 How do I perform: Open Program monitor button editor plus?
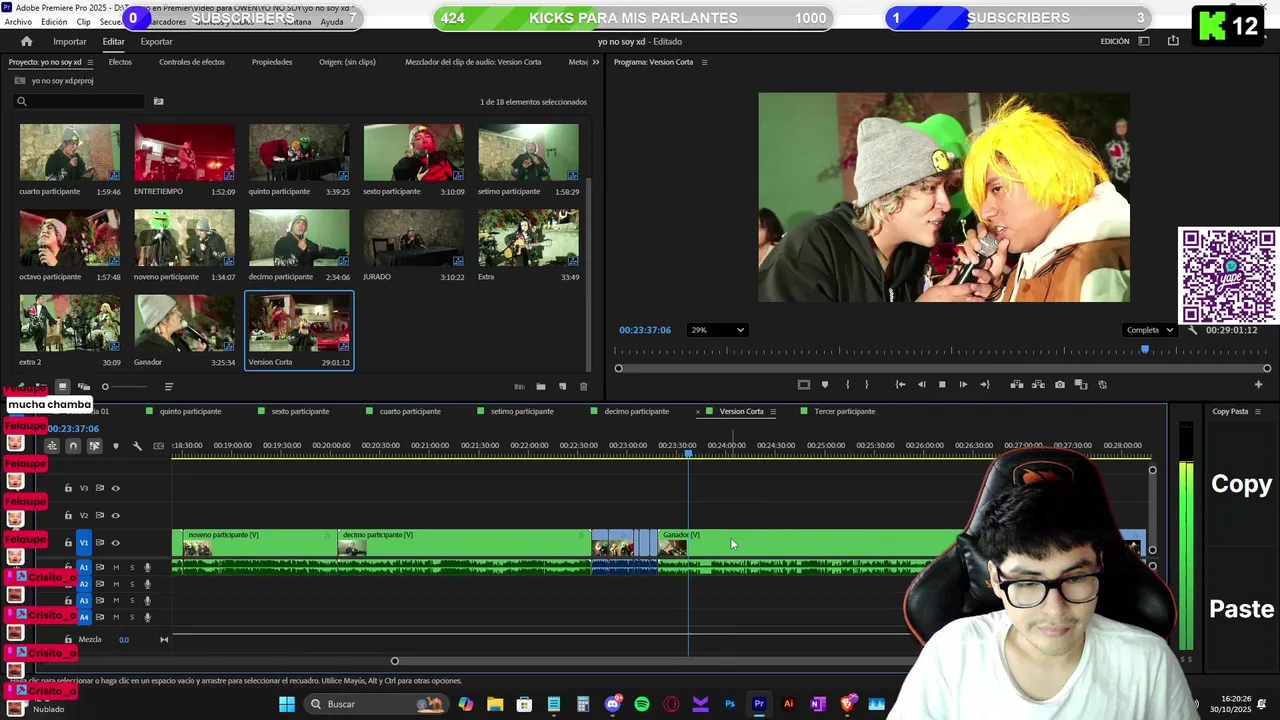[x=1258, y=384]
